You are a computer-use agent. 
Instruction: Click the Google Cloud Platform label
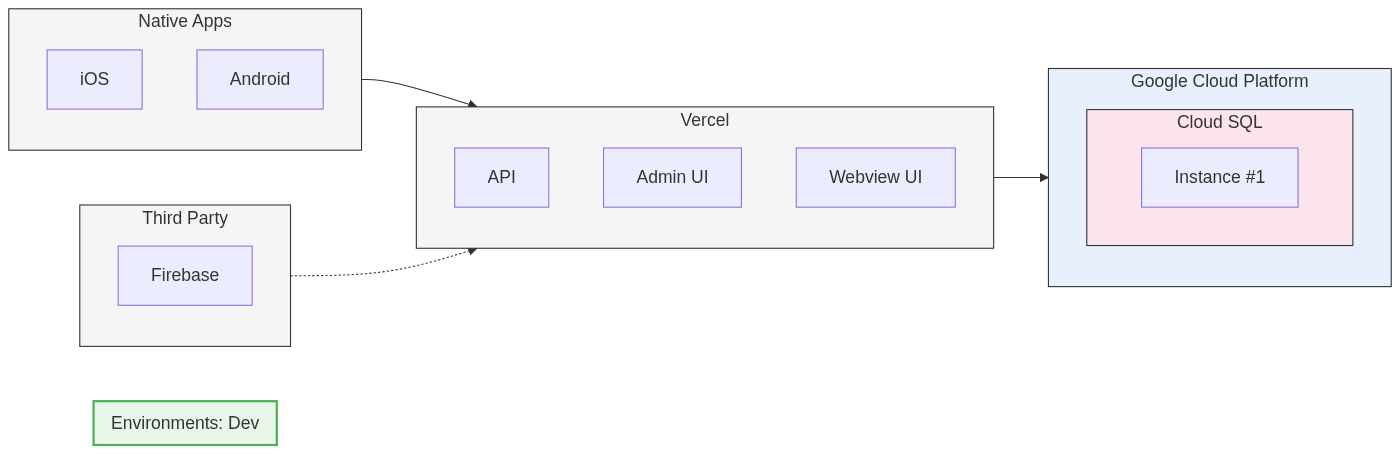coord(1219,81)
